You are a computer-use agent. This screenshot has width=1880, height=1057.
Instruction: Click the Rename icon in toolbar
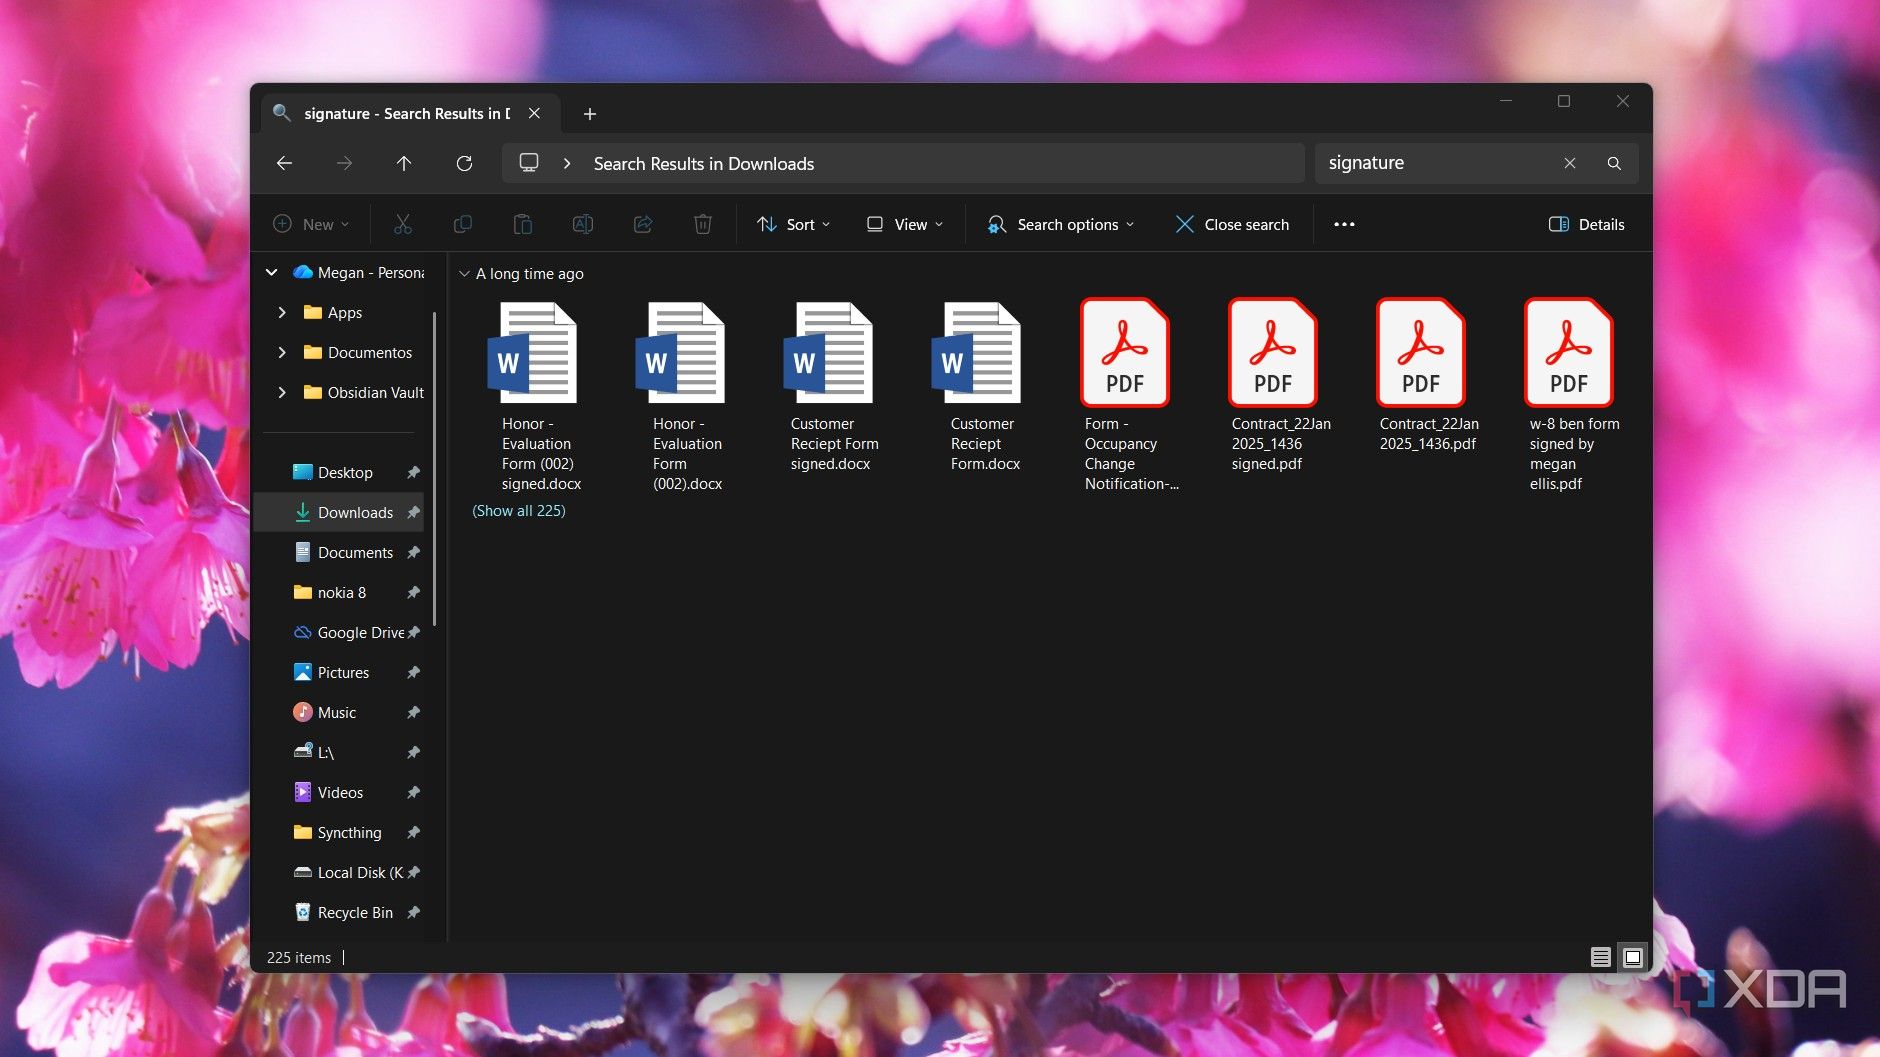(x=583, y=224)
